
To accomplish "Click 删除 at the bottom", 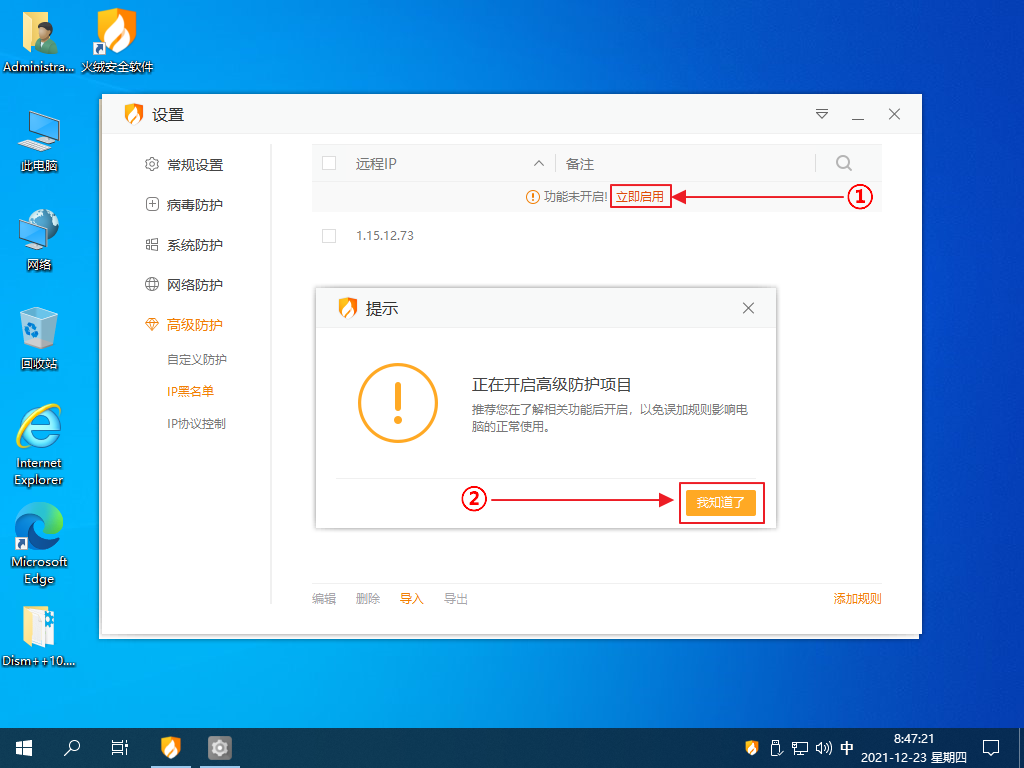I will (x=368, y=598).
